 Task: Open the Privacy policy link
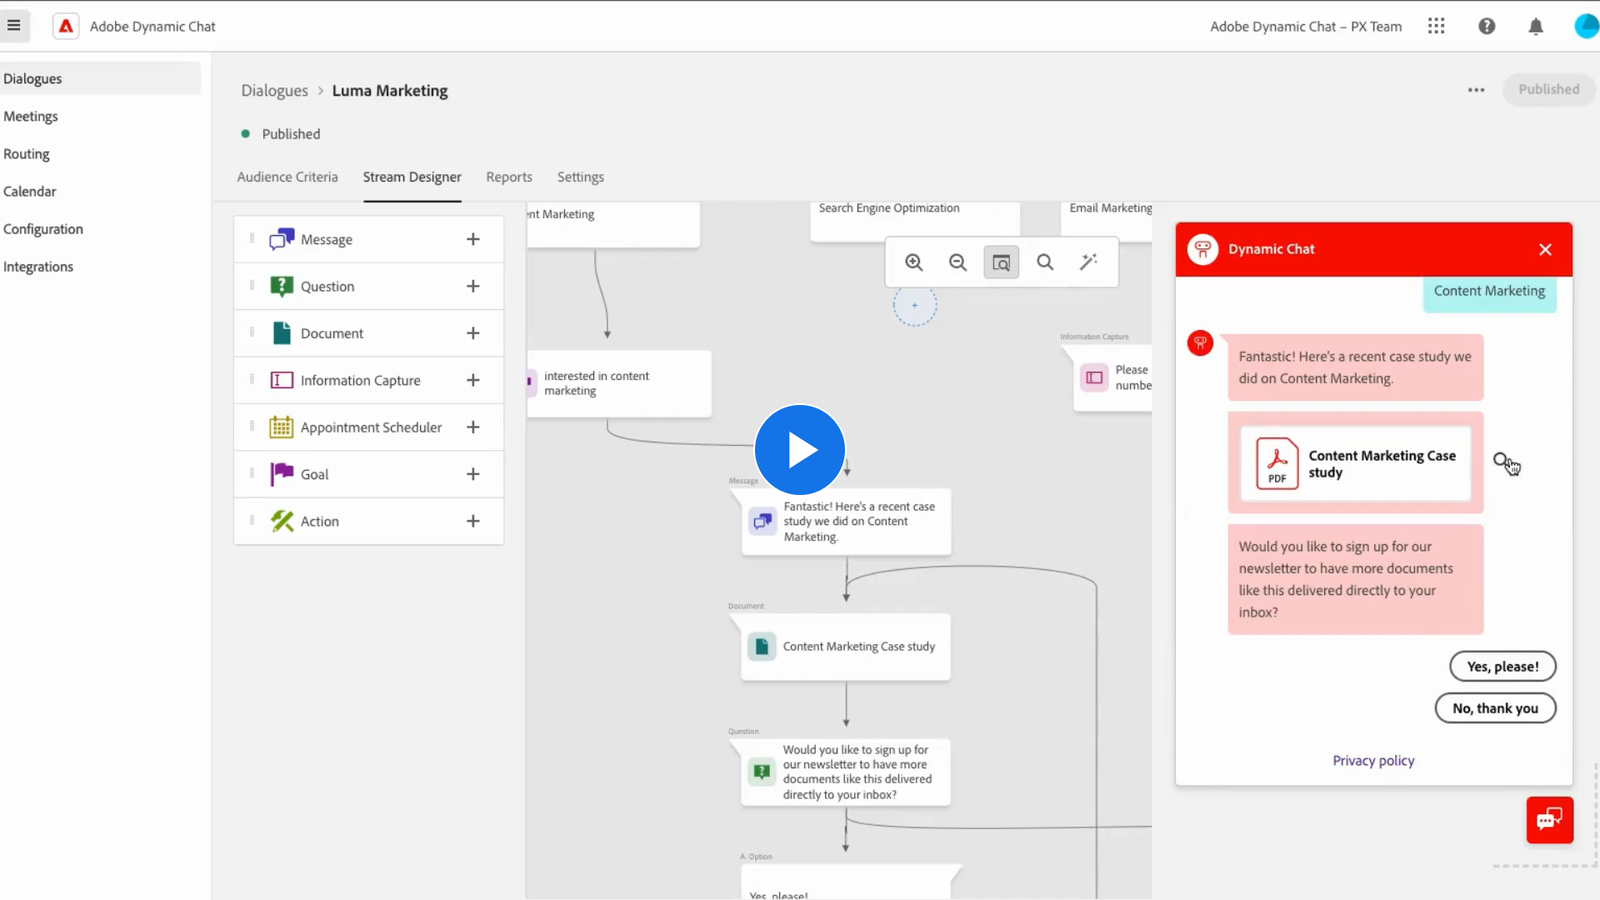1373,761
